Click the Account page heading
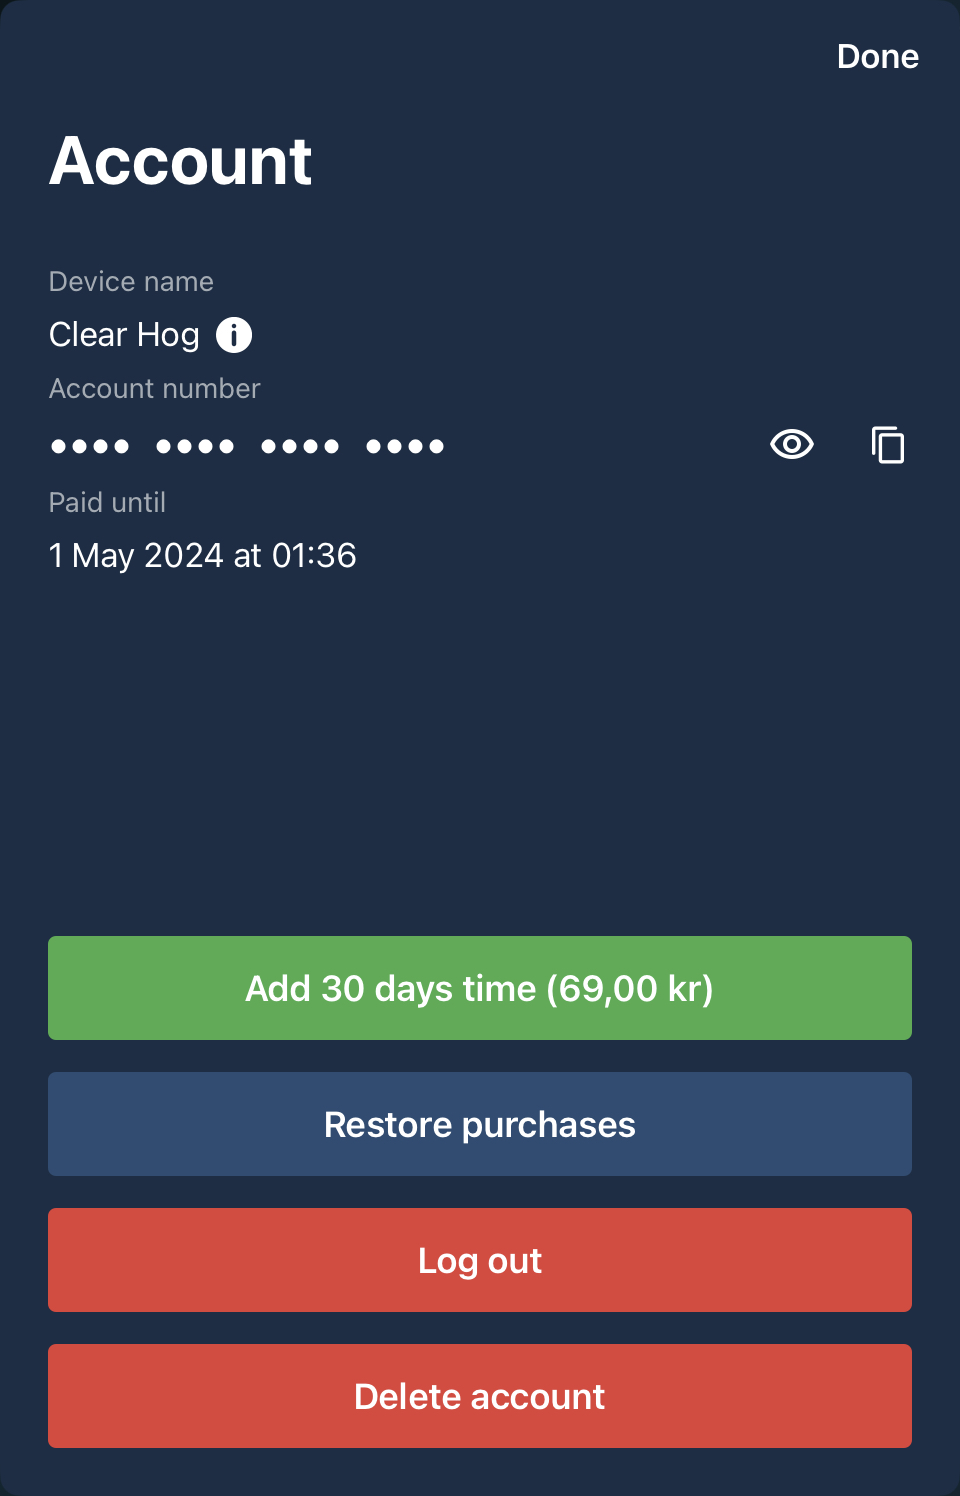 (181, 161)
